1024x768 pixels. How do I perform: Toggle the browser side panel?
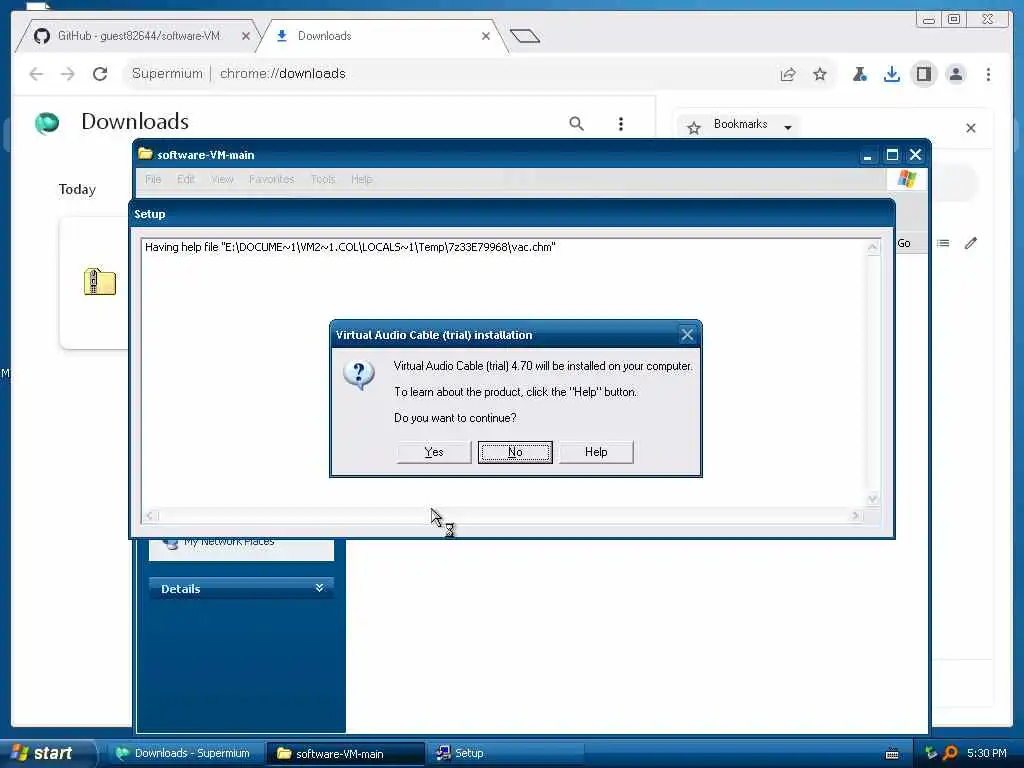923,74
